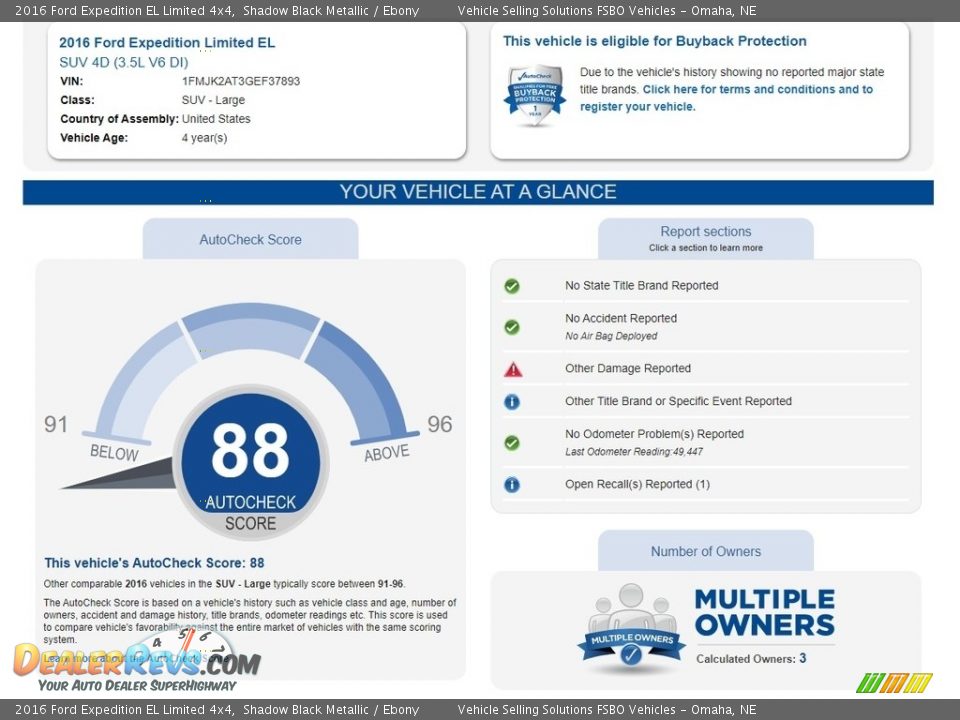The height and width of the screenshot is (720, 960).
Task: Click blue info icon for Open Recall
Action: pos(512,484)
